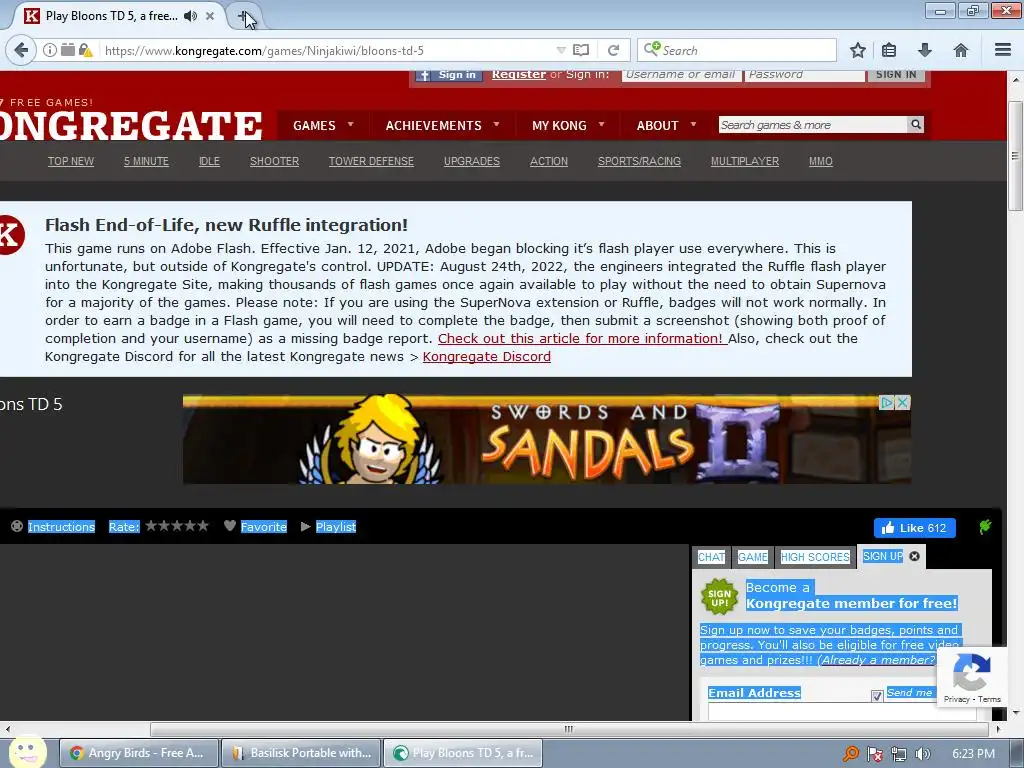
Task: Focus the Password field
Action: click(805, 75)
